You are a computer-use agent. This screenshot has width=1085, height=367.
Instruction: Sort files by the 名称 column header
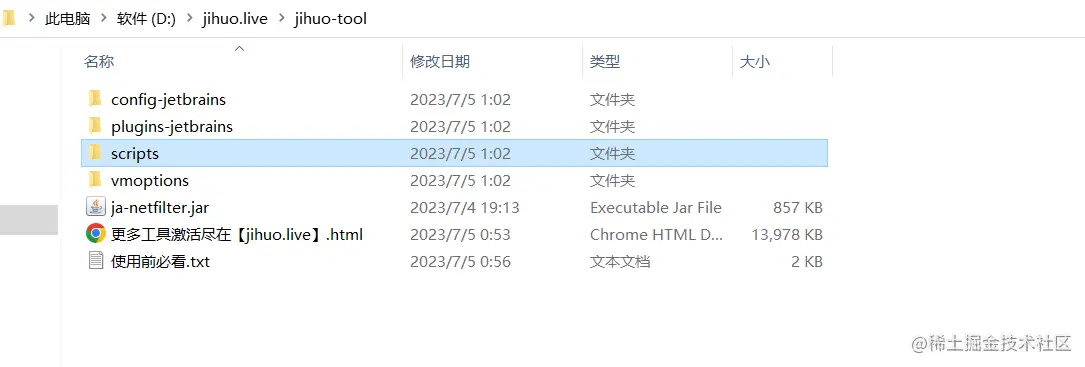click(x=99, y=62)
